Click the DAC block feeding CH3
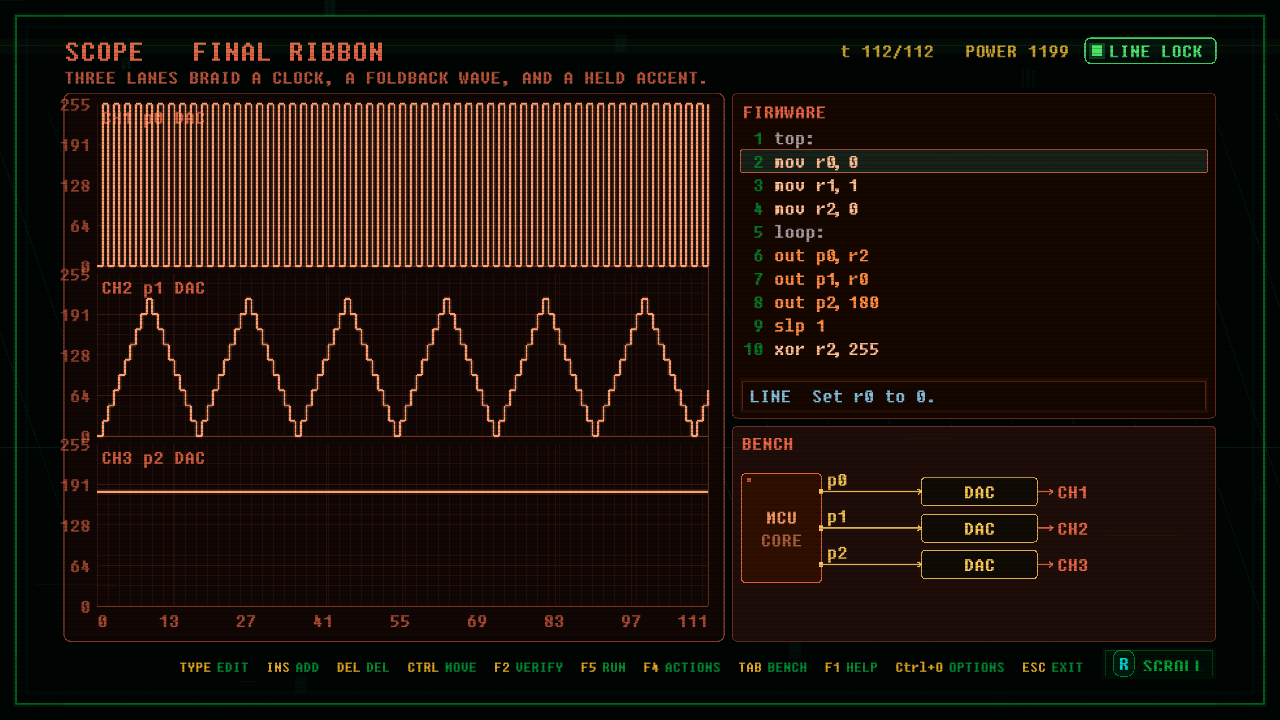 click(x=979, y=565)
